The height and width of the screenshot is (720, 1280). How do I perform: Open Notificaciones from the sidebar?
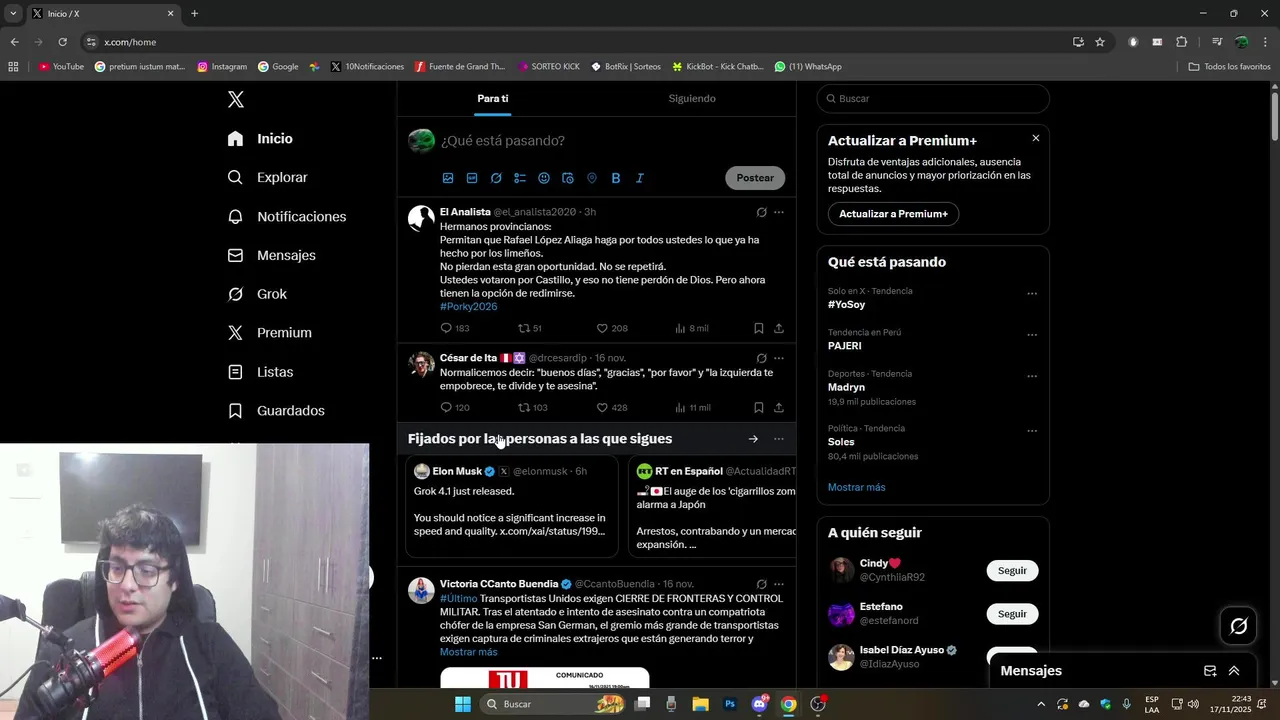286,216
